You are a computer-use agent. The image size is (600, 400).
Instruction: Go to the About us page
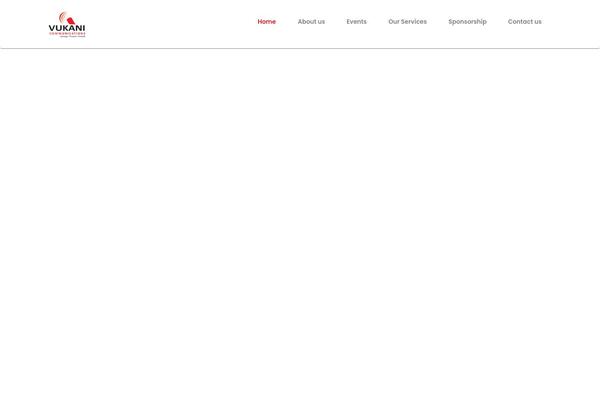311,22
